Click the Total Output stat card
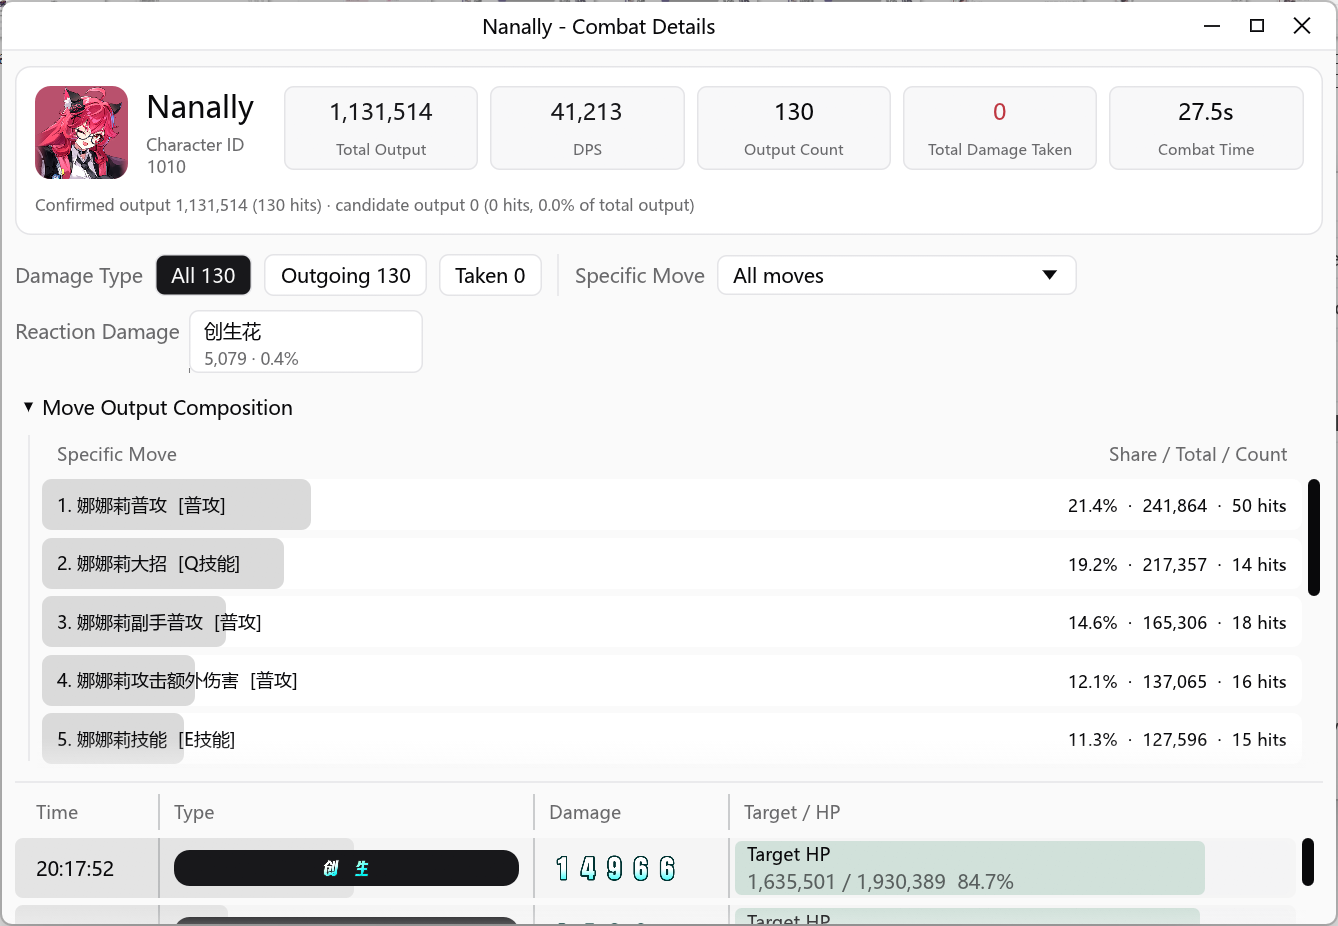The image size is (1338, 926). click(x=381, y=128)
